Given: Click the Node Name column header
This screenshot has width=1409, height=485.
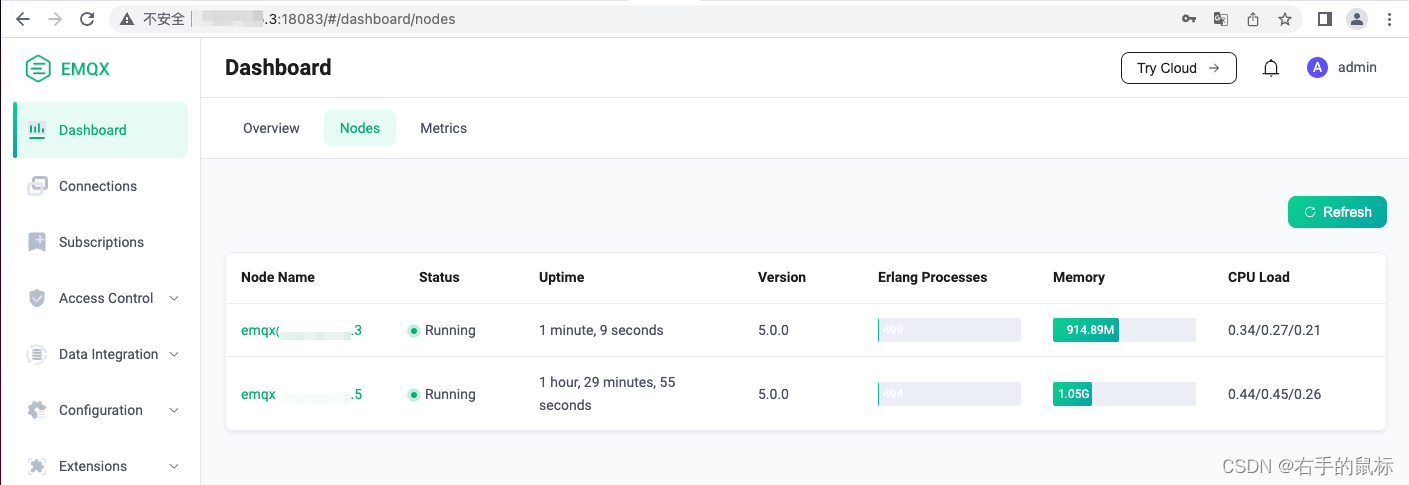Looking at the screenshot, I should pyautogui.click(x=278, y=277).
